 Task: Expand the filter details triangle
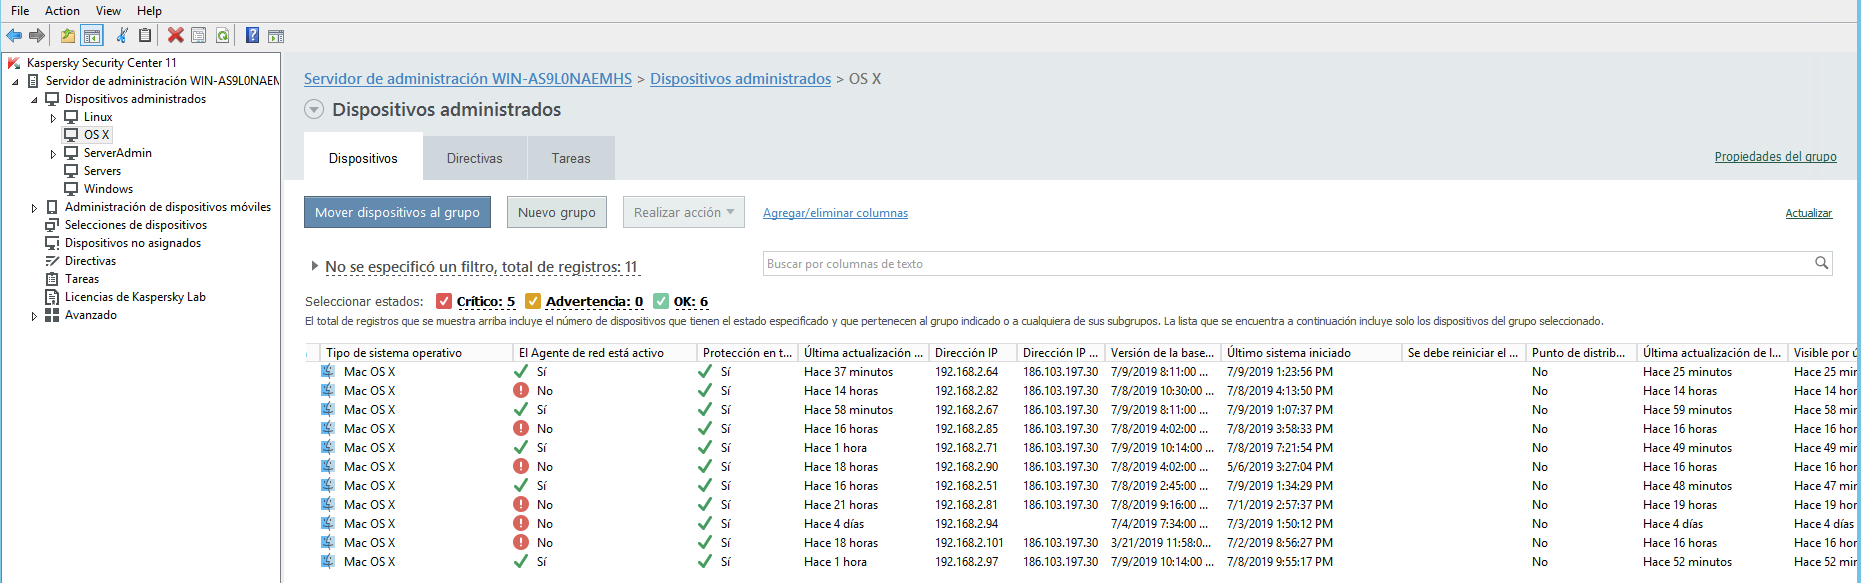314,266
